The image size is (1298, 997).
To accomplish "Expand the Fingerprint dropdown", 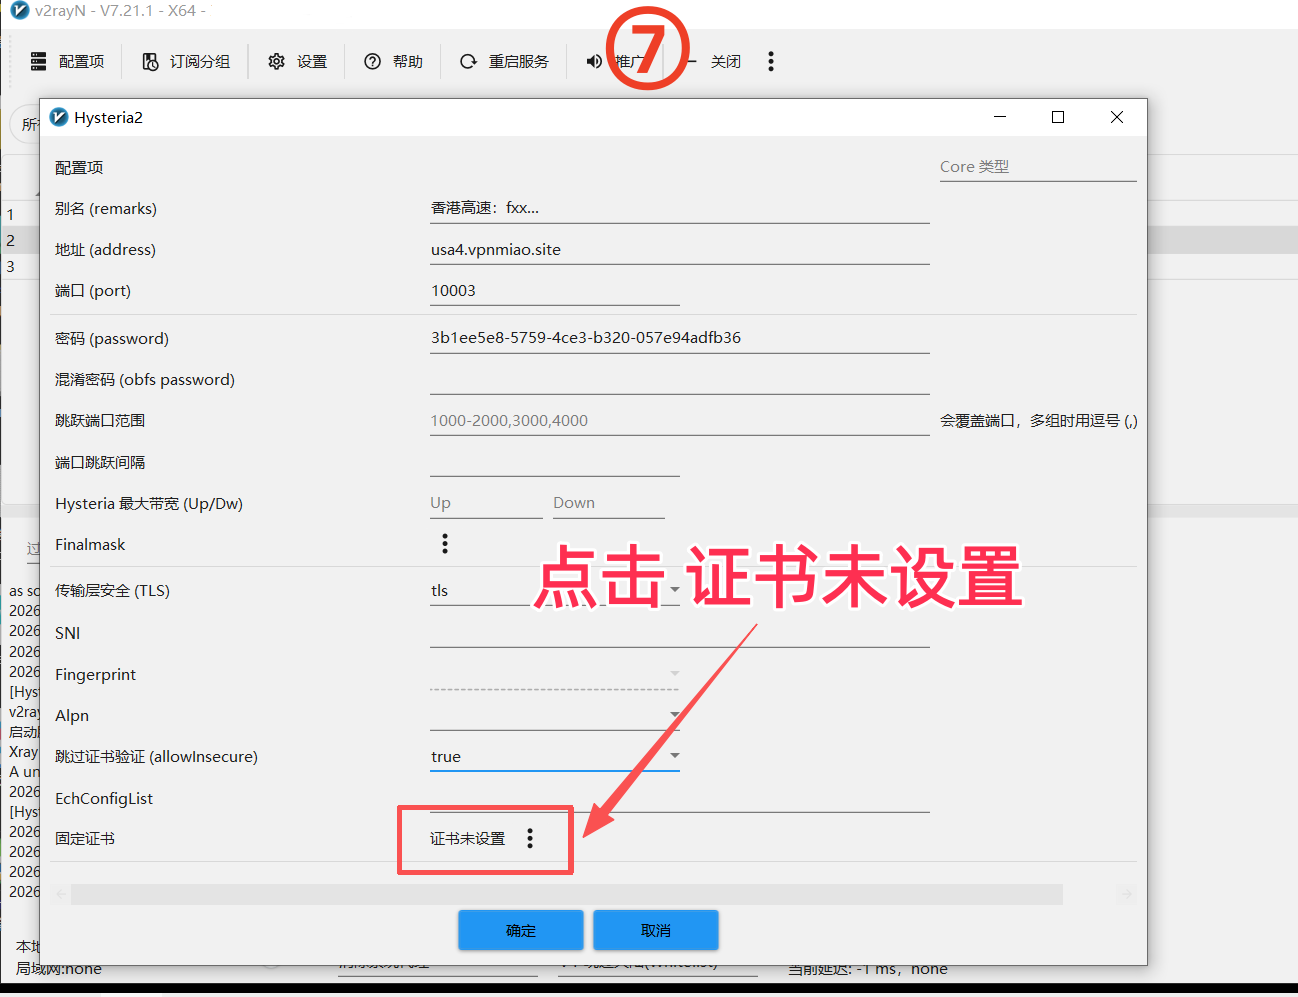I will click(674, 674).
